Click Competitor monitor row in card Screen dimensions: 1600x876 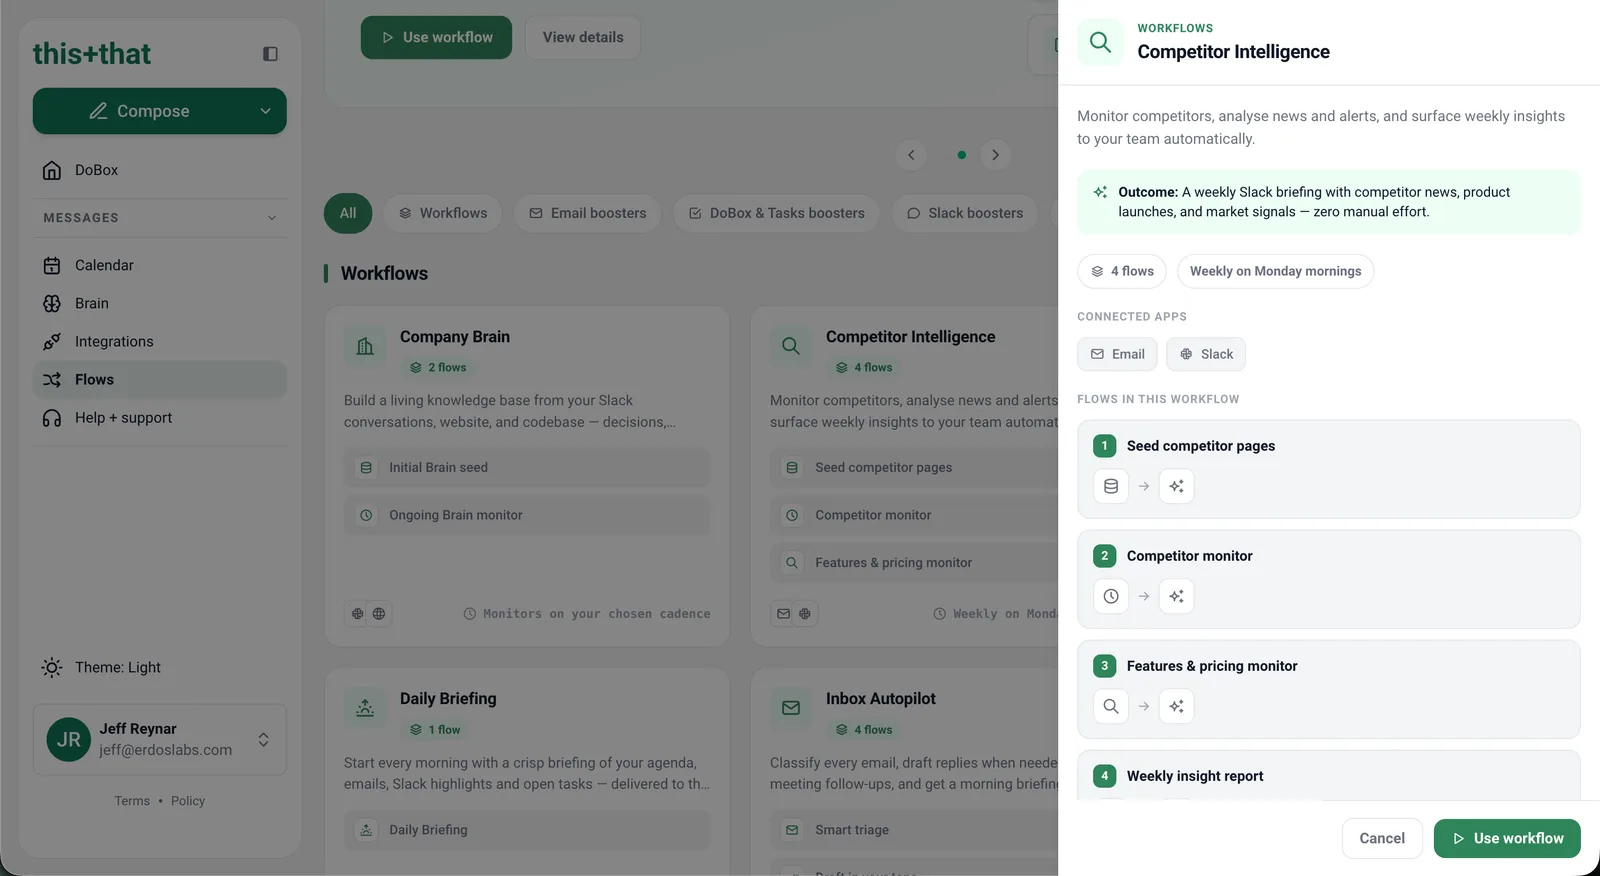pyautogui.click(x=914, y=515)
